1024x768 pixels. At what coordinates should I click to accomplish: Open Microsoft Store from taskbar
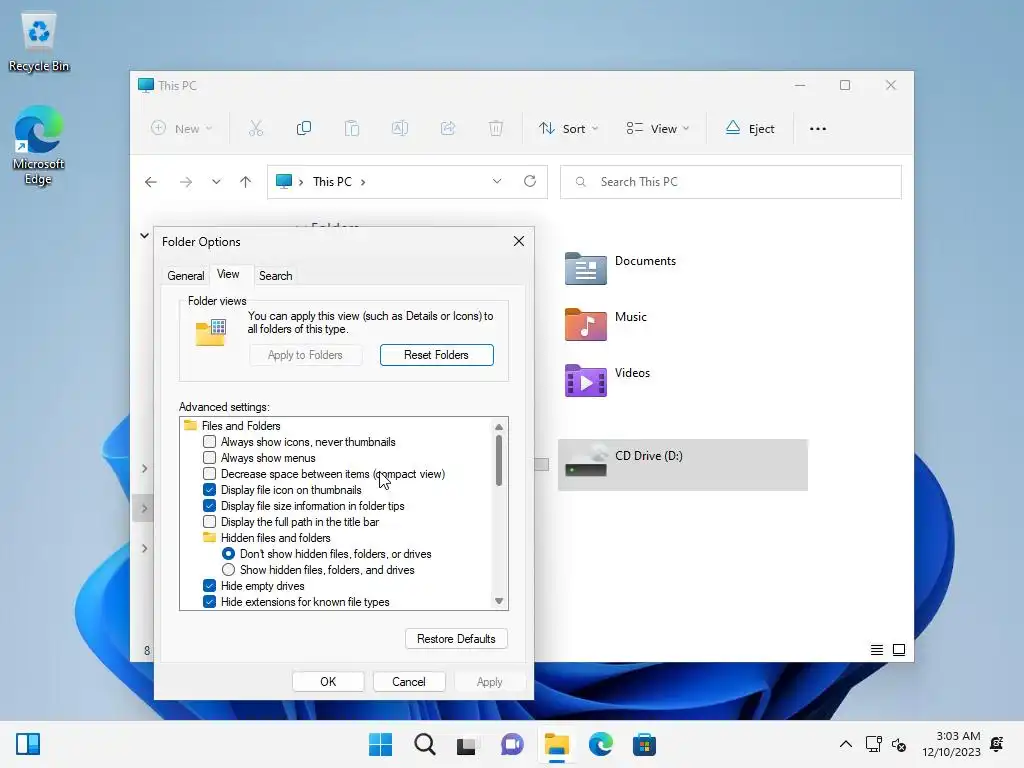pos(644,744)
